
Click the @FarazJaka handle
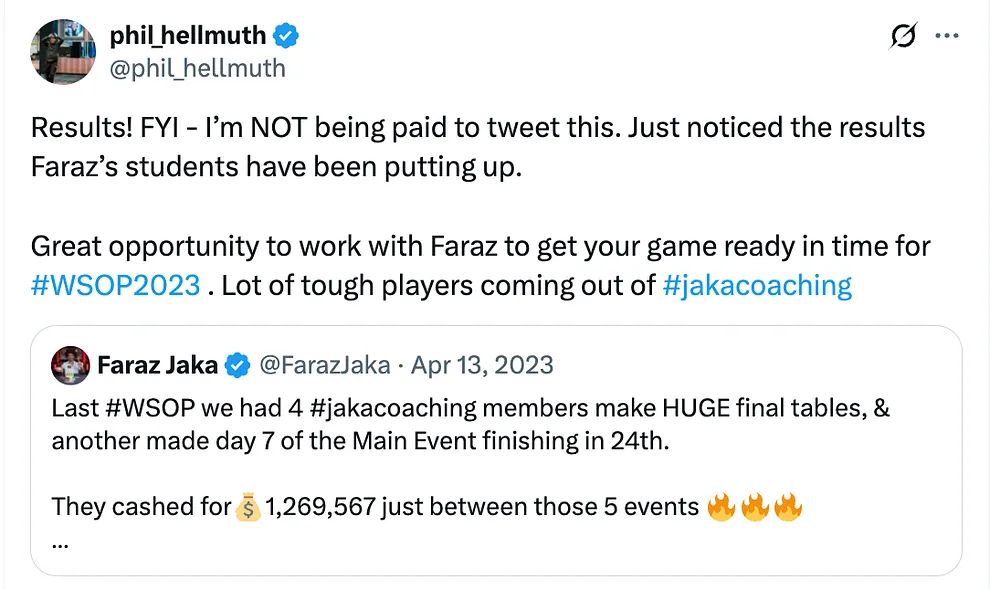(324, 365)
